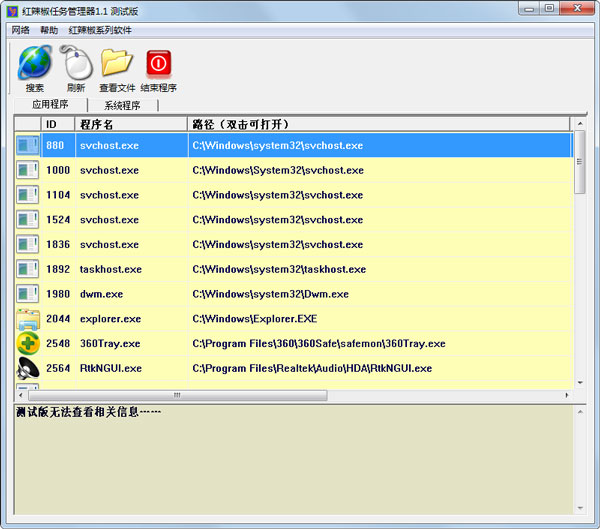Open the 网络 (Network) menu
The height and width of the screenshot is (529, 600).
point(20,30)
